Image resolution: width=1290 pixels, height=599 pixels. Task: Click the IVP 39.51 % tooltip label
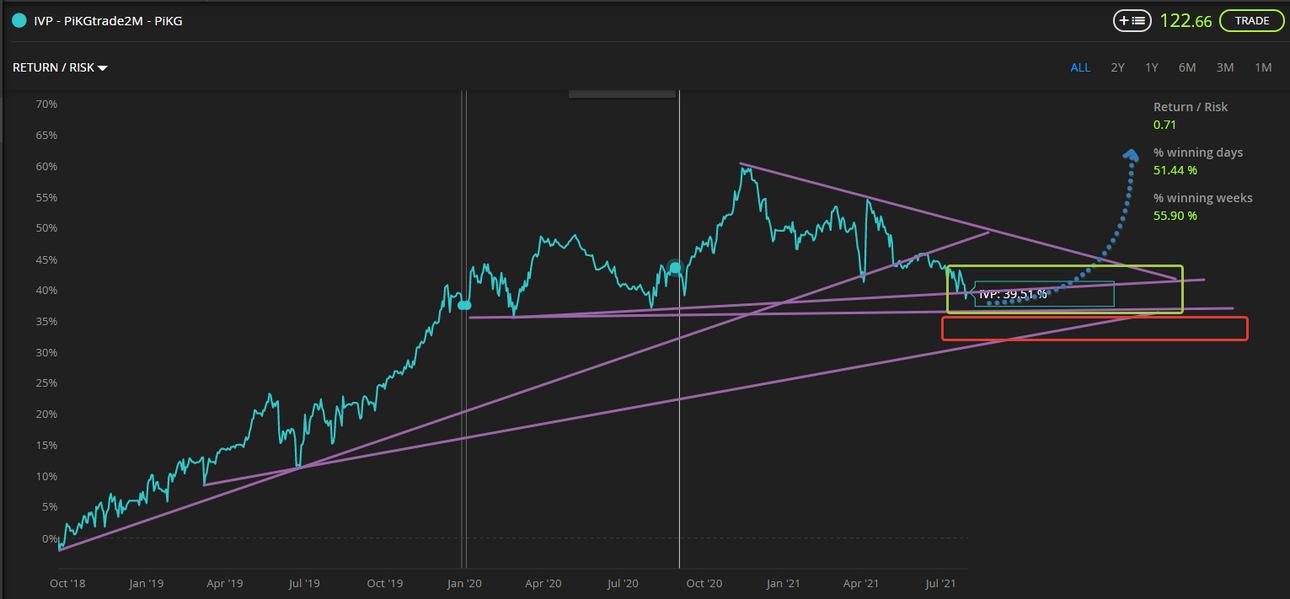[1013, 294]
